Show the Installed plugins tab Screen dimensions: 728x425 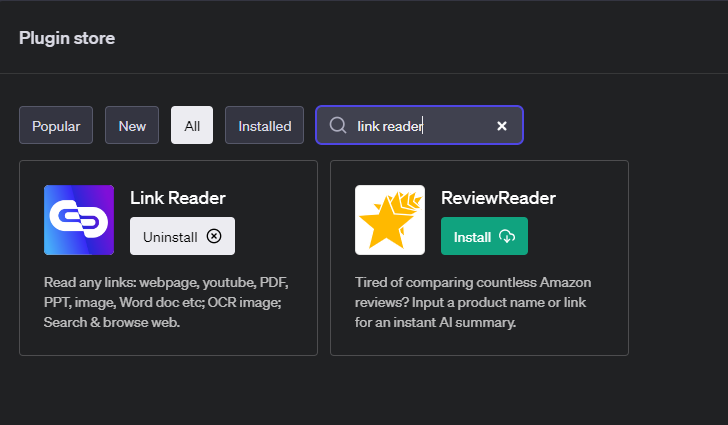click(x=265, y=125)
